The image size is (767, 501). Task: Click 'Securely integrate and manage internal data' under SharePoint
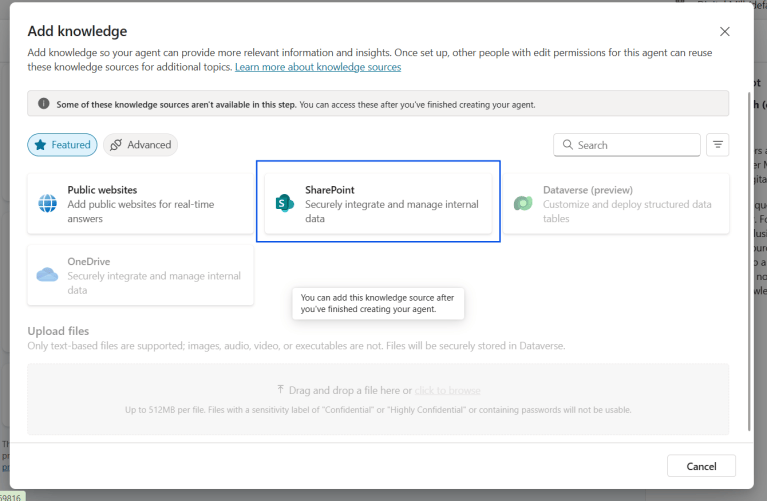pos(392,211)
